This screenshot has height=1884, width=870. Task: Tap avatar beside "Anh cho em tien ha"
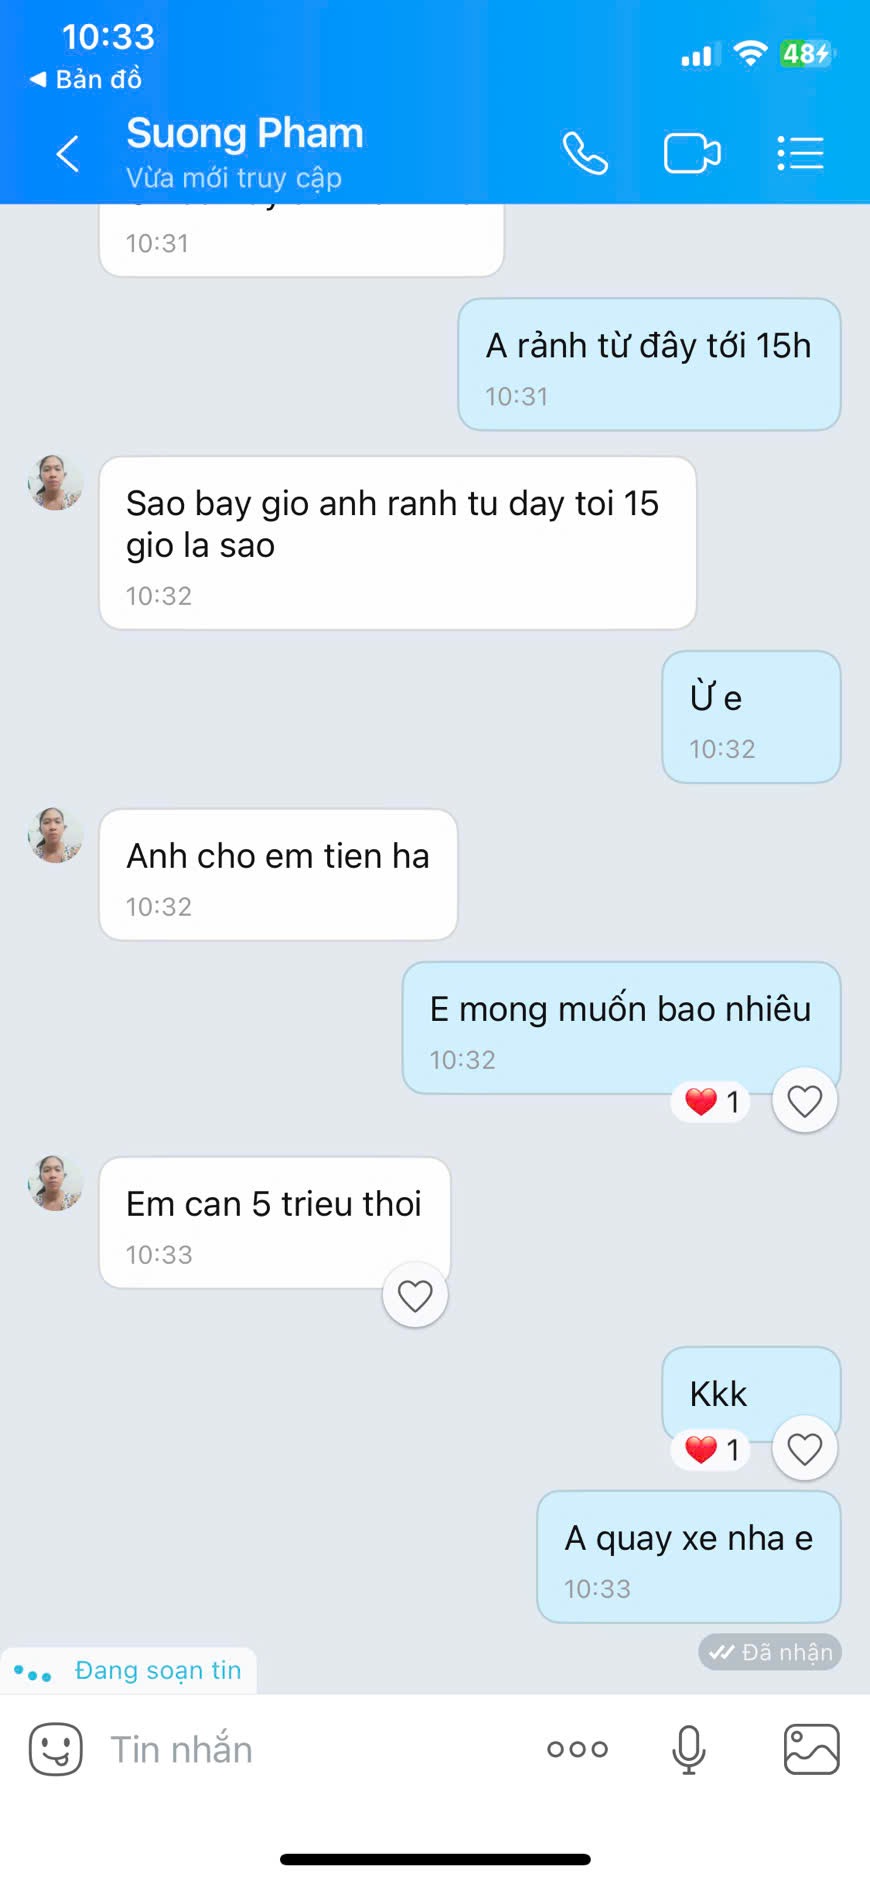(x=56, y=835)
